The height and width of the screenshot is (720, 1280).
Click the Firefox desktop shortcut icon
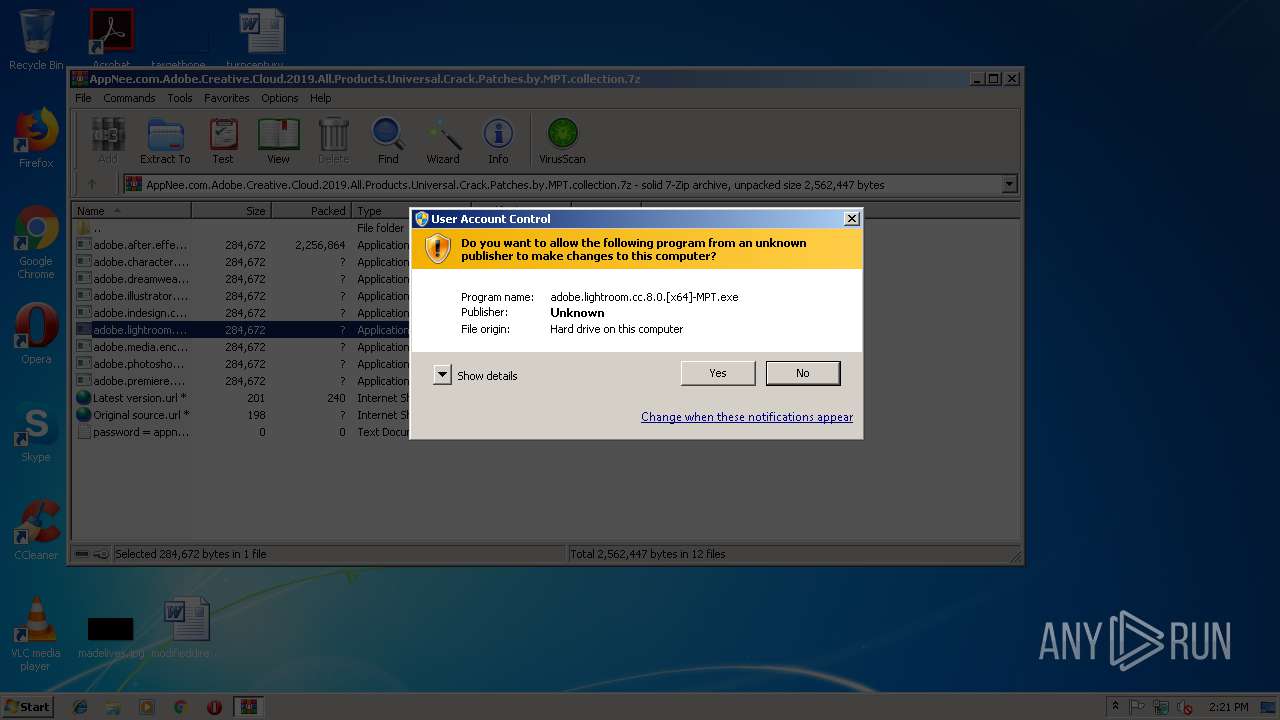36,137
